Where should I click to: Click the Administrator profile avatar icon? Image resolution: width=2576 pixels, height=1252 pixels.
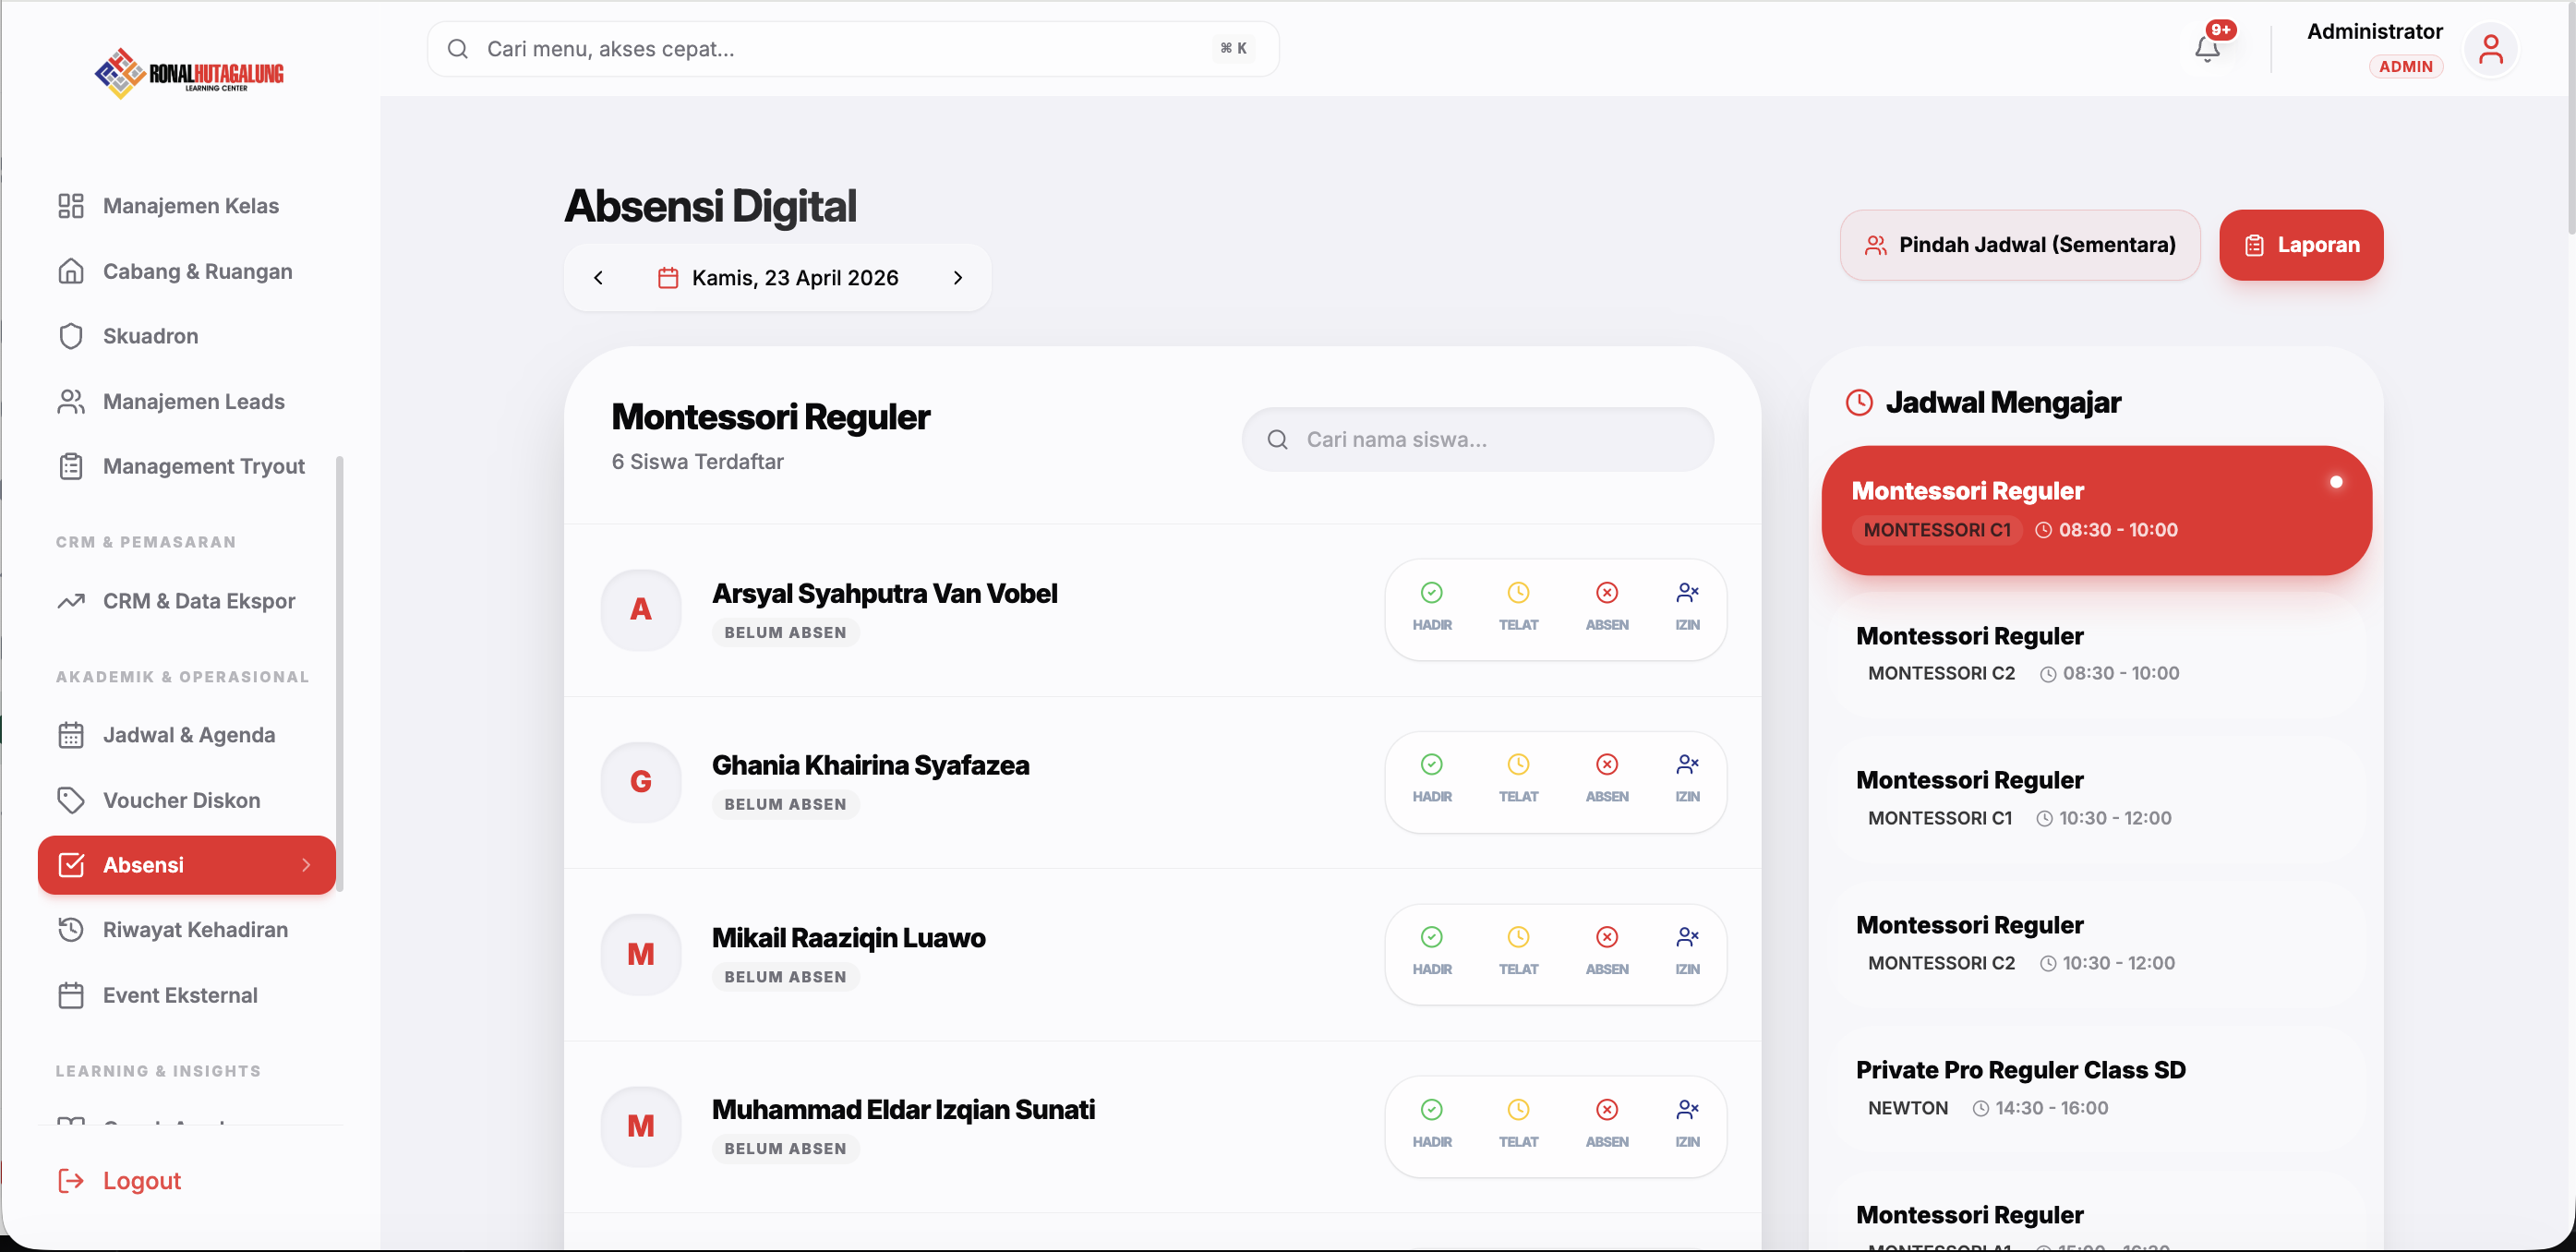tap(2490, 48)
